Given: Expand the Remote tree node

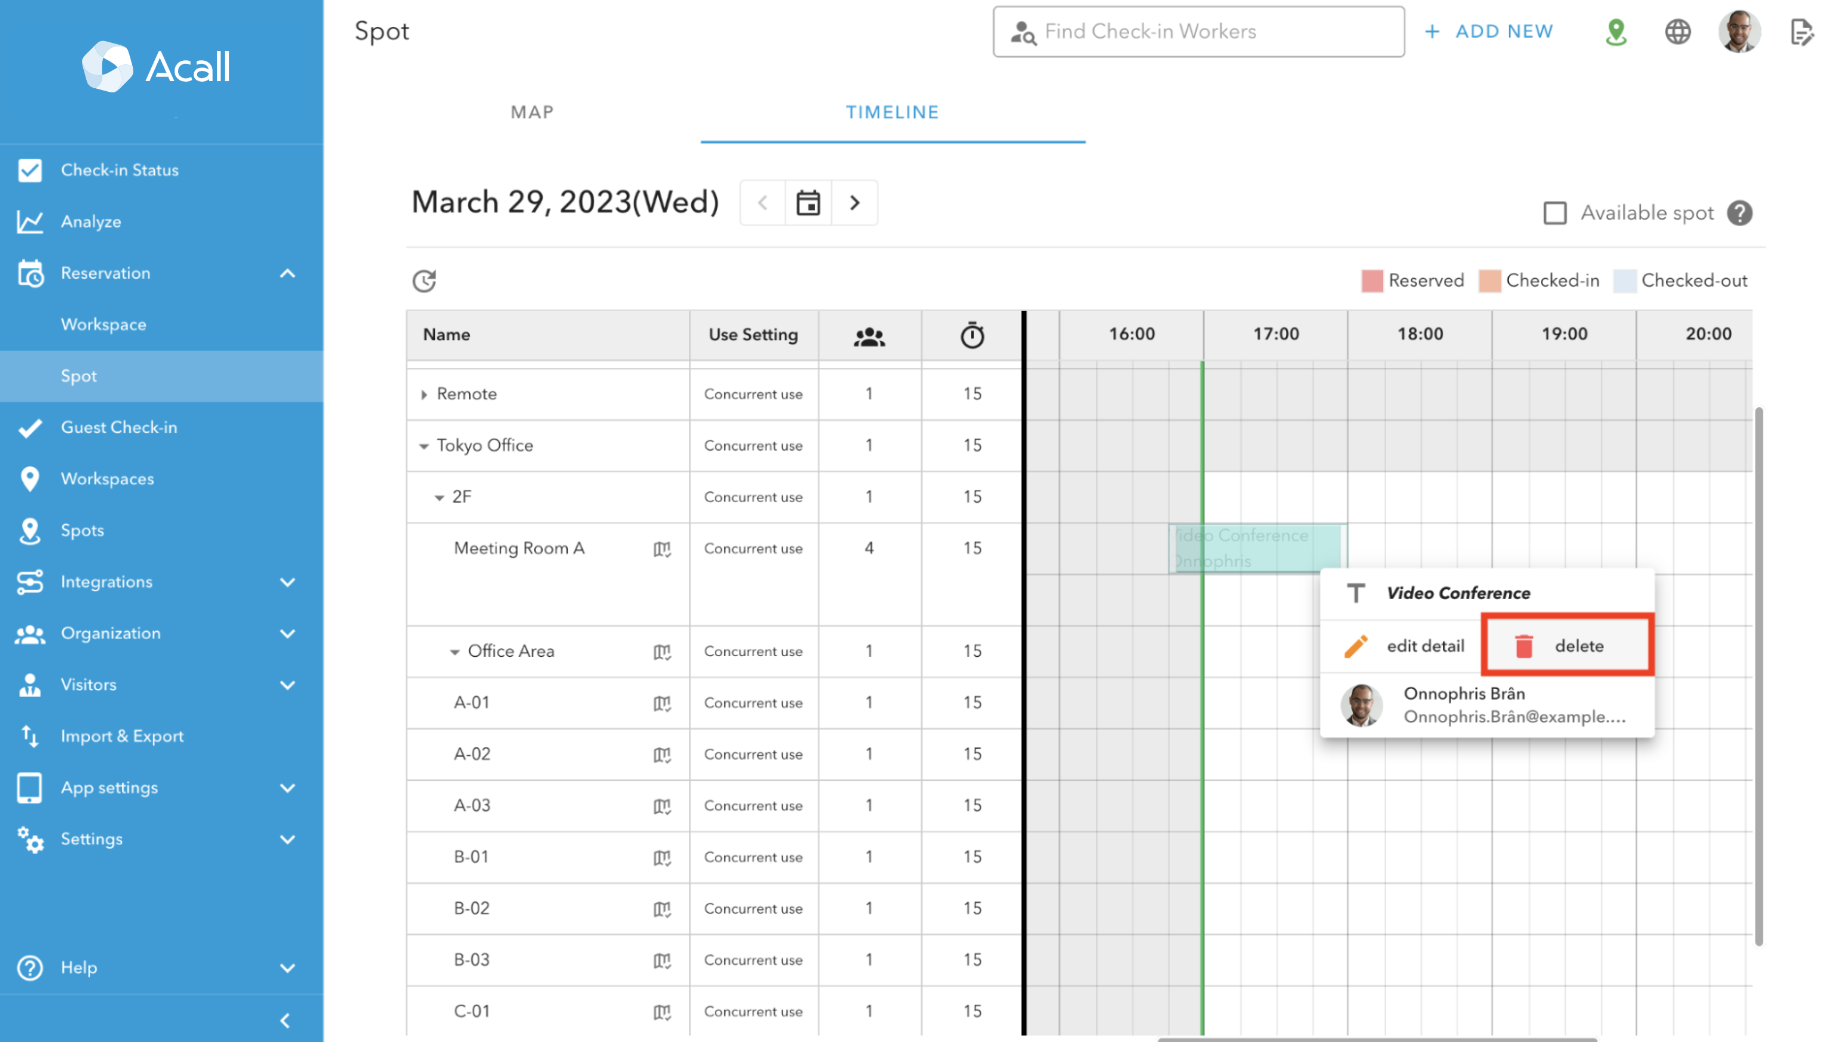Looking at the screenshot, I should click(423, 393).
